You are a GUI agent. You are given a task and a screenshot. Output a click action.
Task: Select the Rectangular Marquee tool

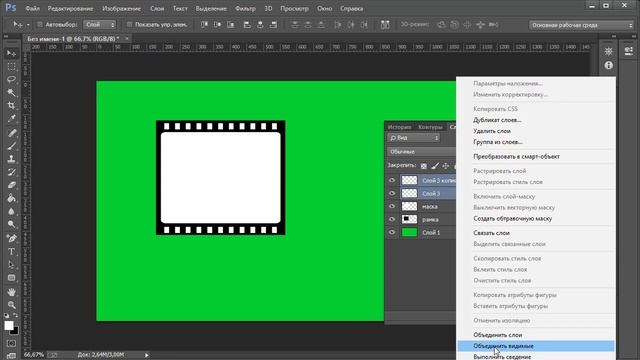coord(11,66)
